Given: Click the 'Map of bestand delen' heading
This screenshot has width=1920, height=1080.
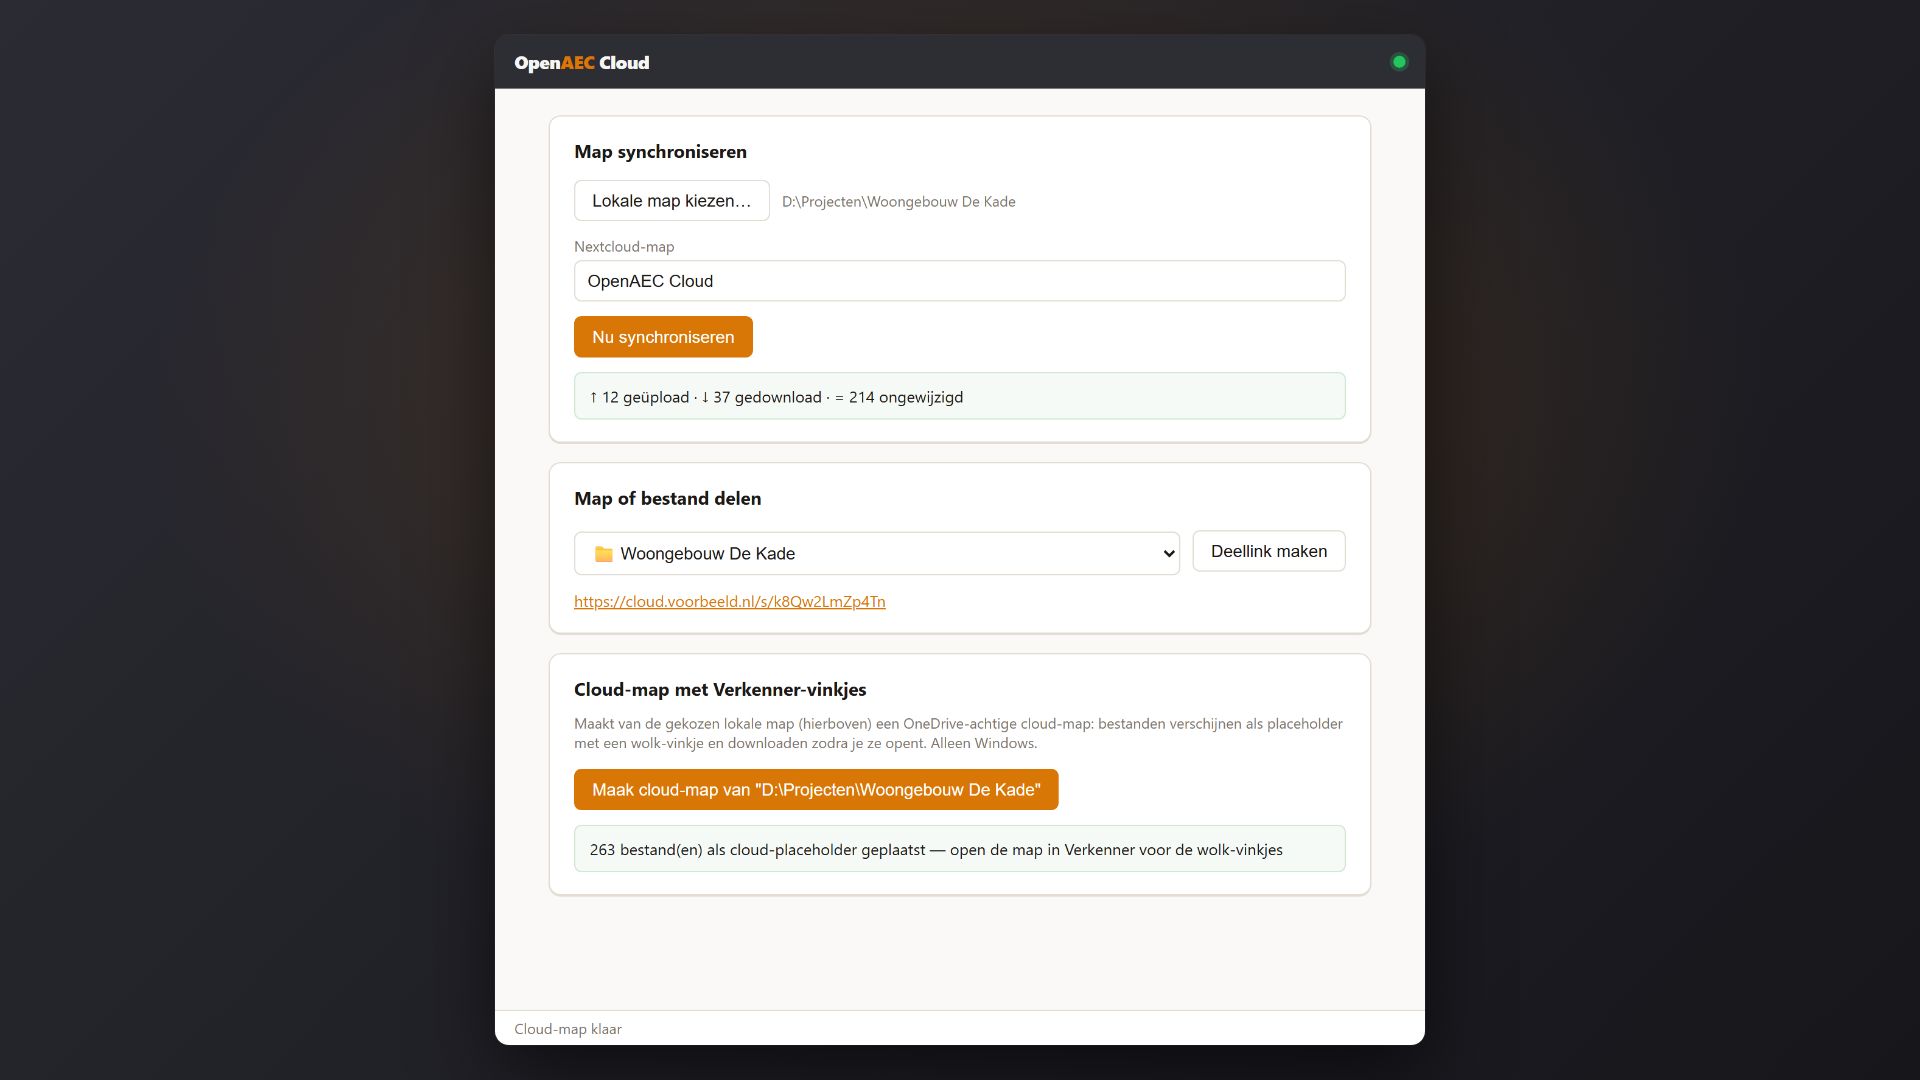Looking at the screenshot, I should (667, 499).
